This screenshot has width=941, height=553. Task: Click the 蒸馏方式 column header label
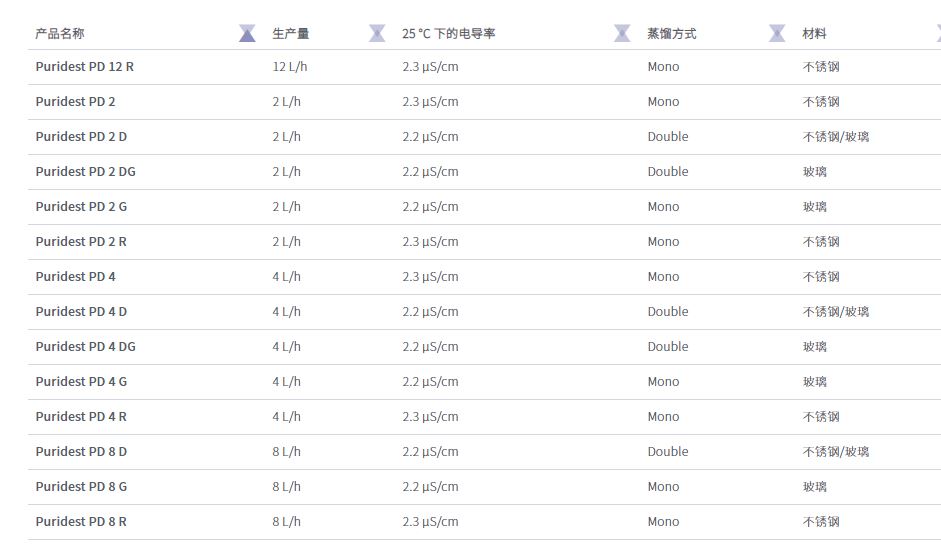point(671,34)
